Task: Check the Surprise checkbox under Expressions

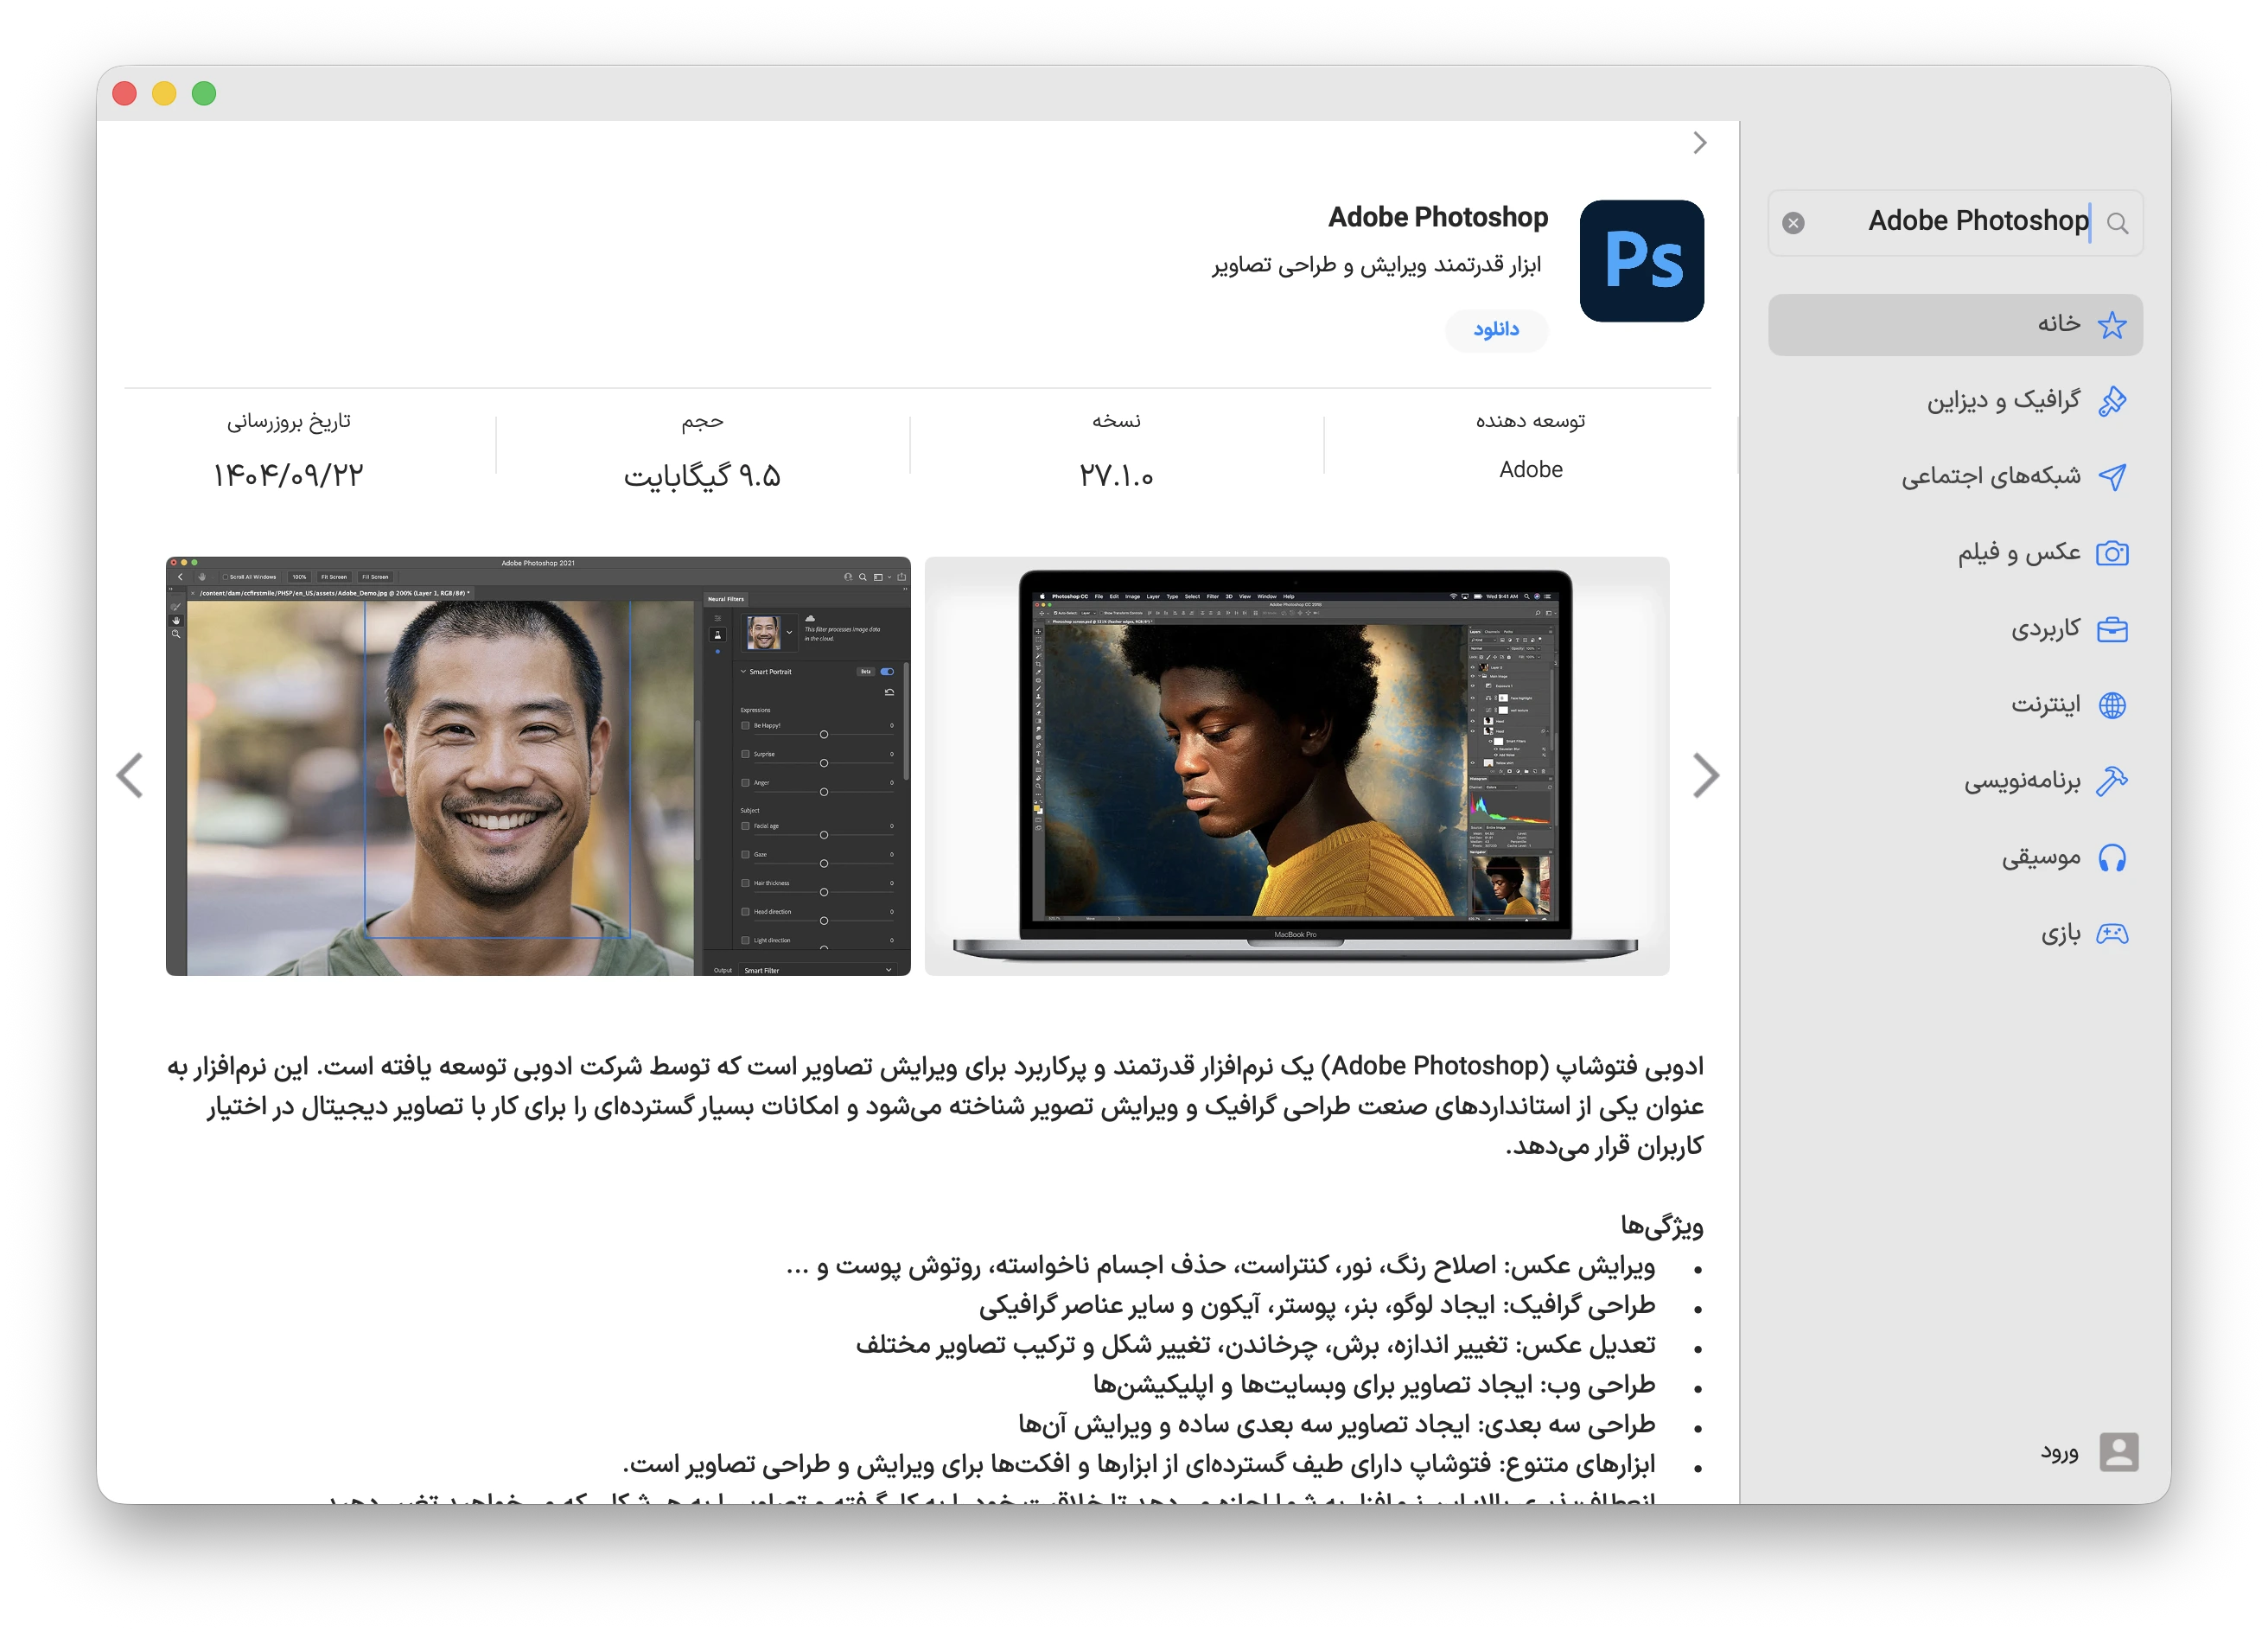Action: click(x=746, y=755)
